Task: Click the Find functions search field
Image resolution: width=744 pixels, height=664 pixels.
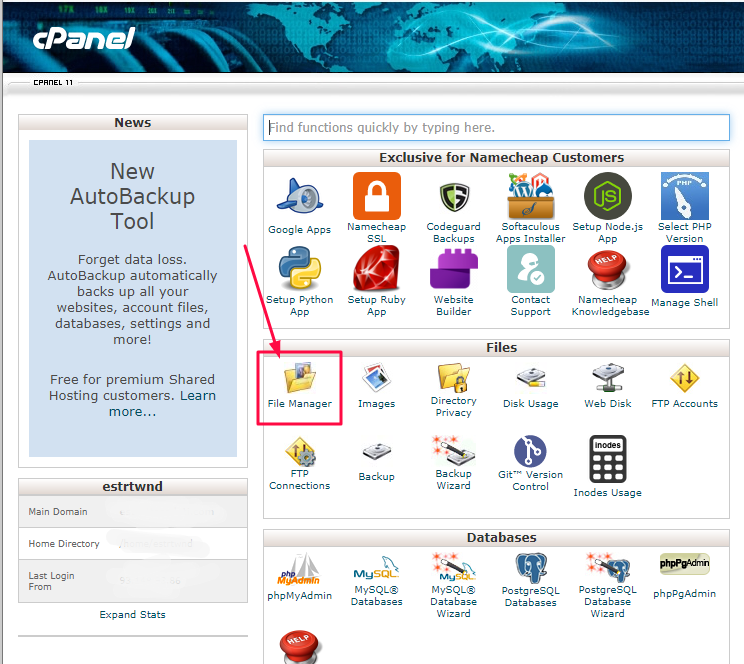Action: [496, 128]
